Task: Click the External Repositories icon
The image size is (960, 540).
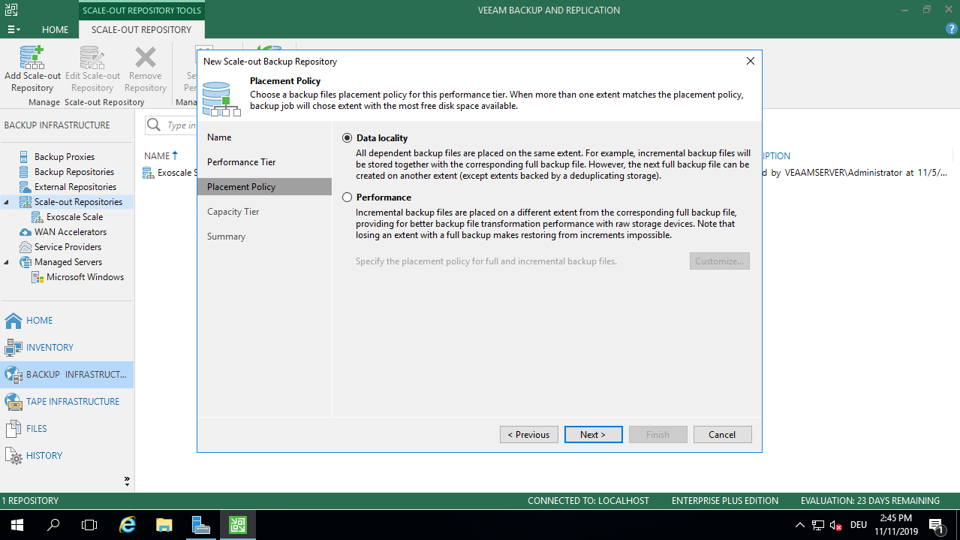Action: coord(24,187)
